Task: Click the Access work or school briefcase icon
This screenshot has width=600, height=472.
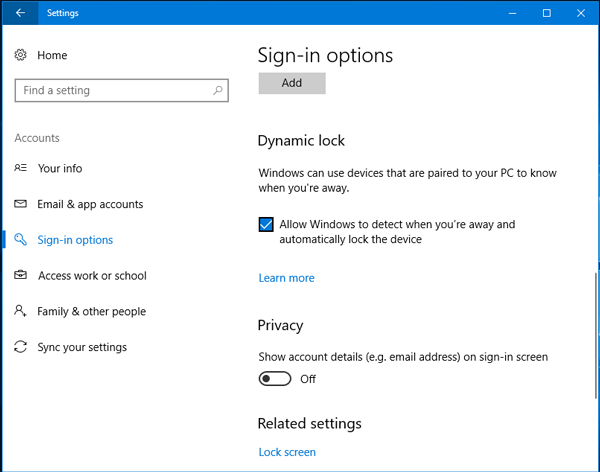Action: coord(20,275)
